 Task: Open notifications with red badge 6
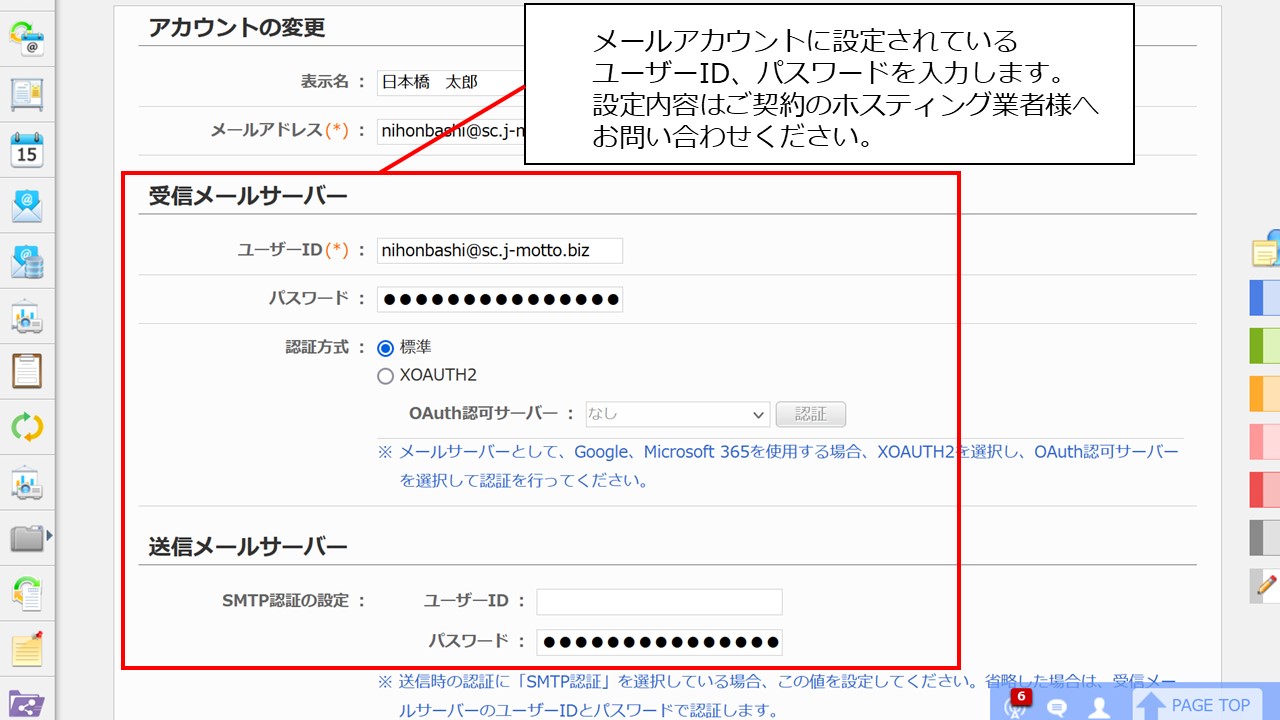1016,706
